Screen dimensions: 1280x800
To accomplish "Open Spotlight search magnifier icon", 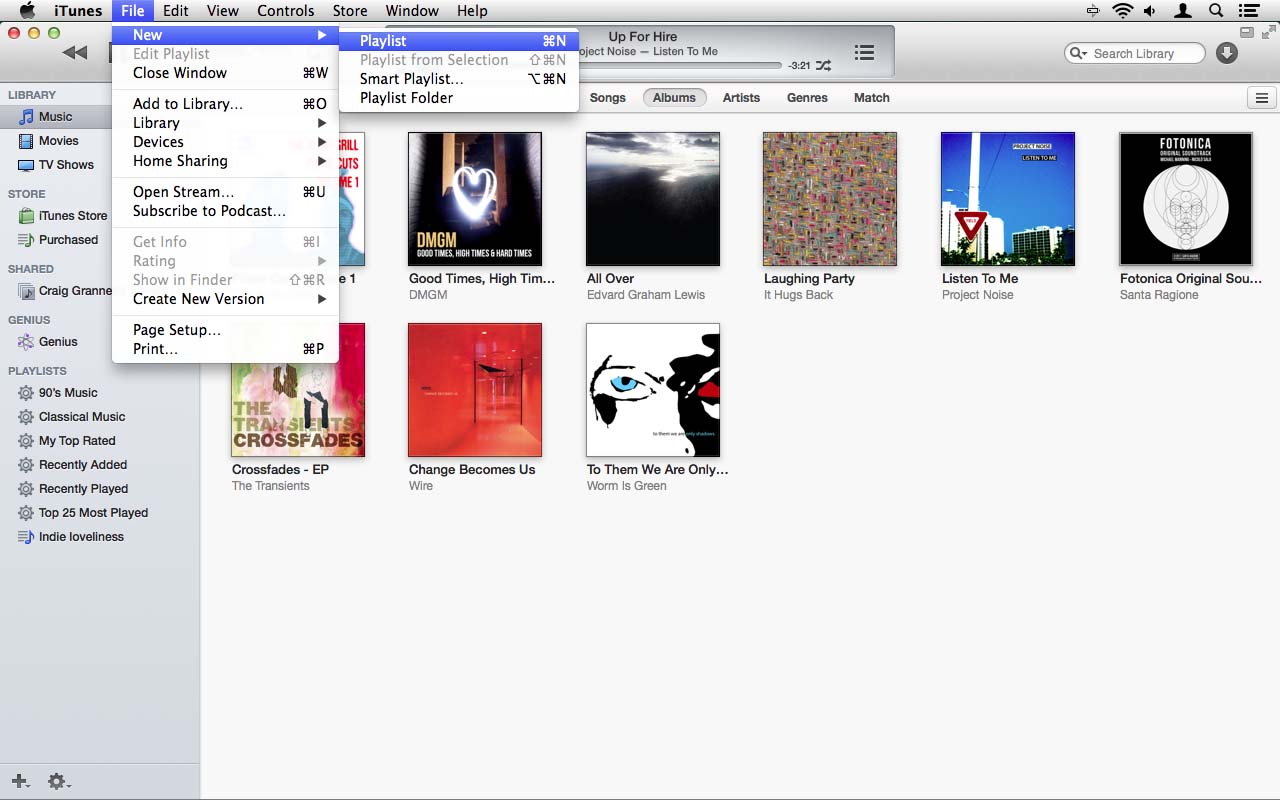I will (x=1216, y=11).
